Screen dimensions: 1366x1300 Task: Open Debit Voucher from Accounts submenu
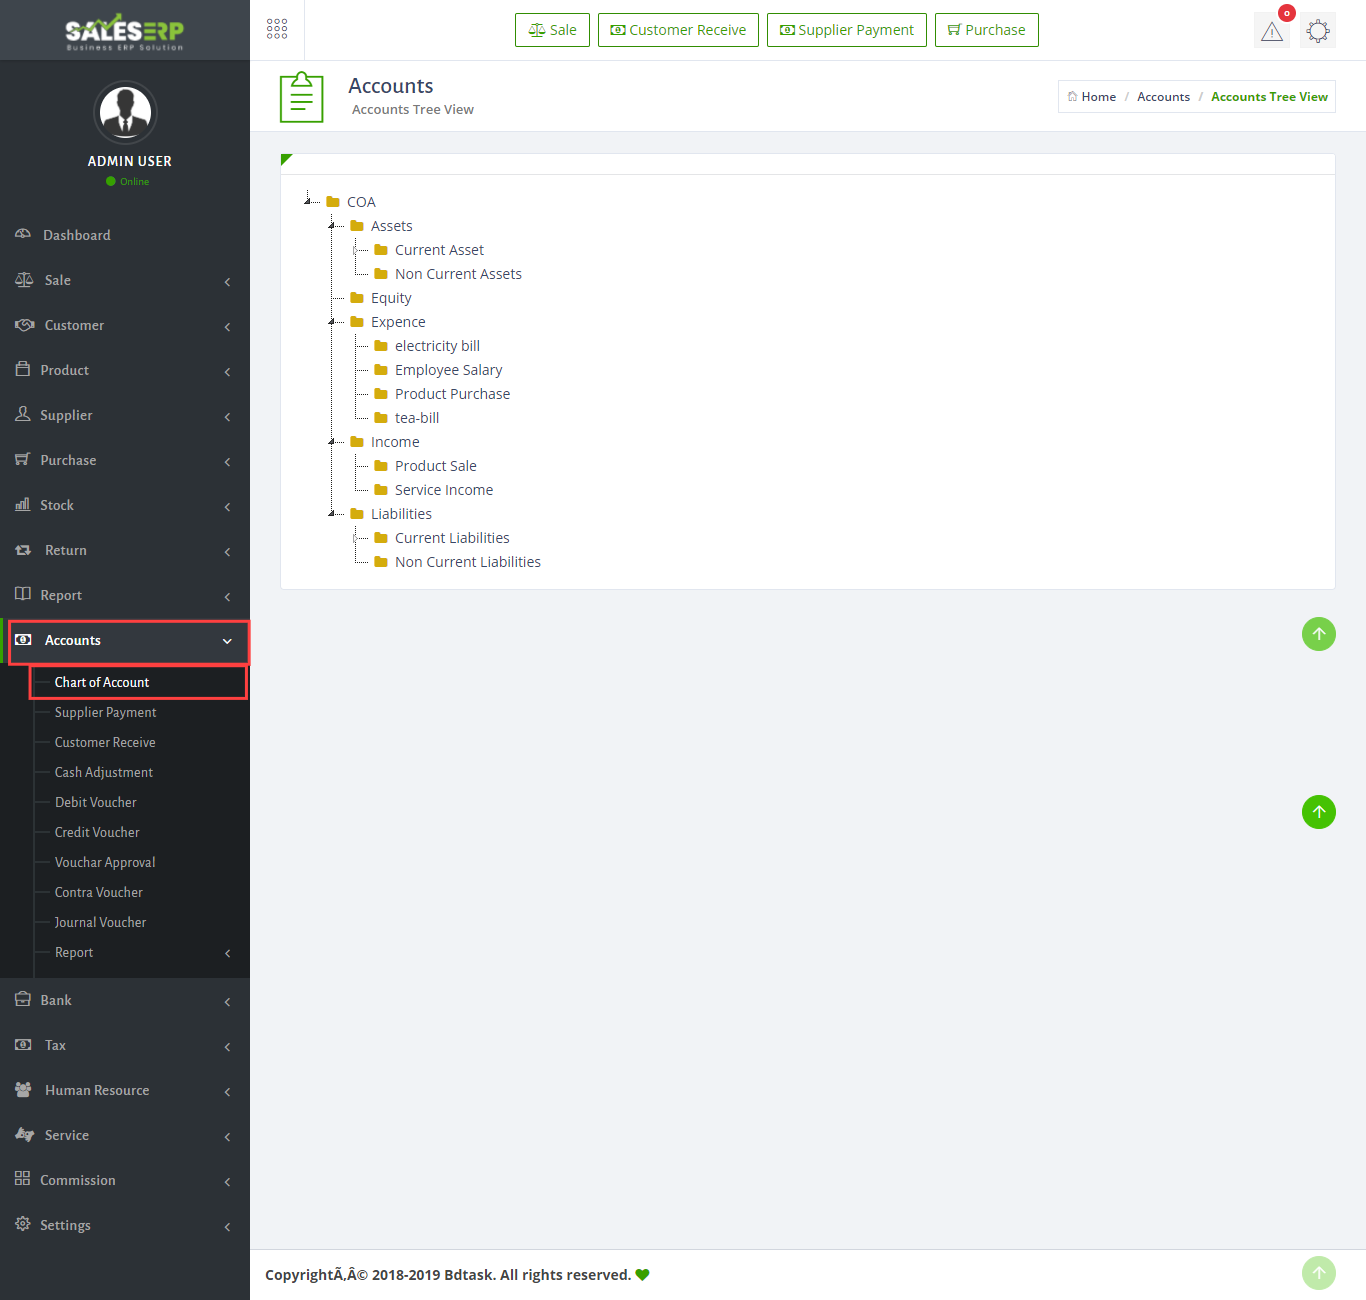[96, 802]
